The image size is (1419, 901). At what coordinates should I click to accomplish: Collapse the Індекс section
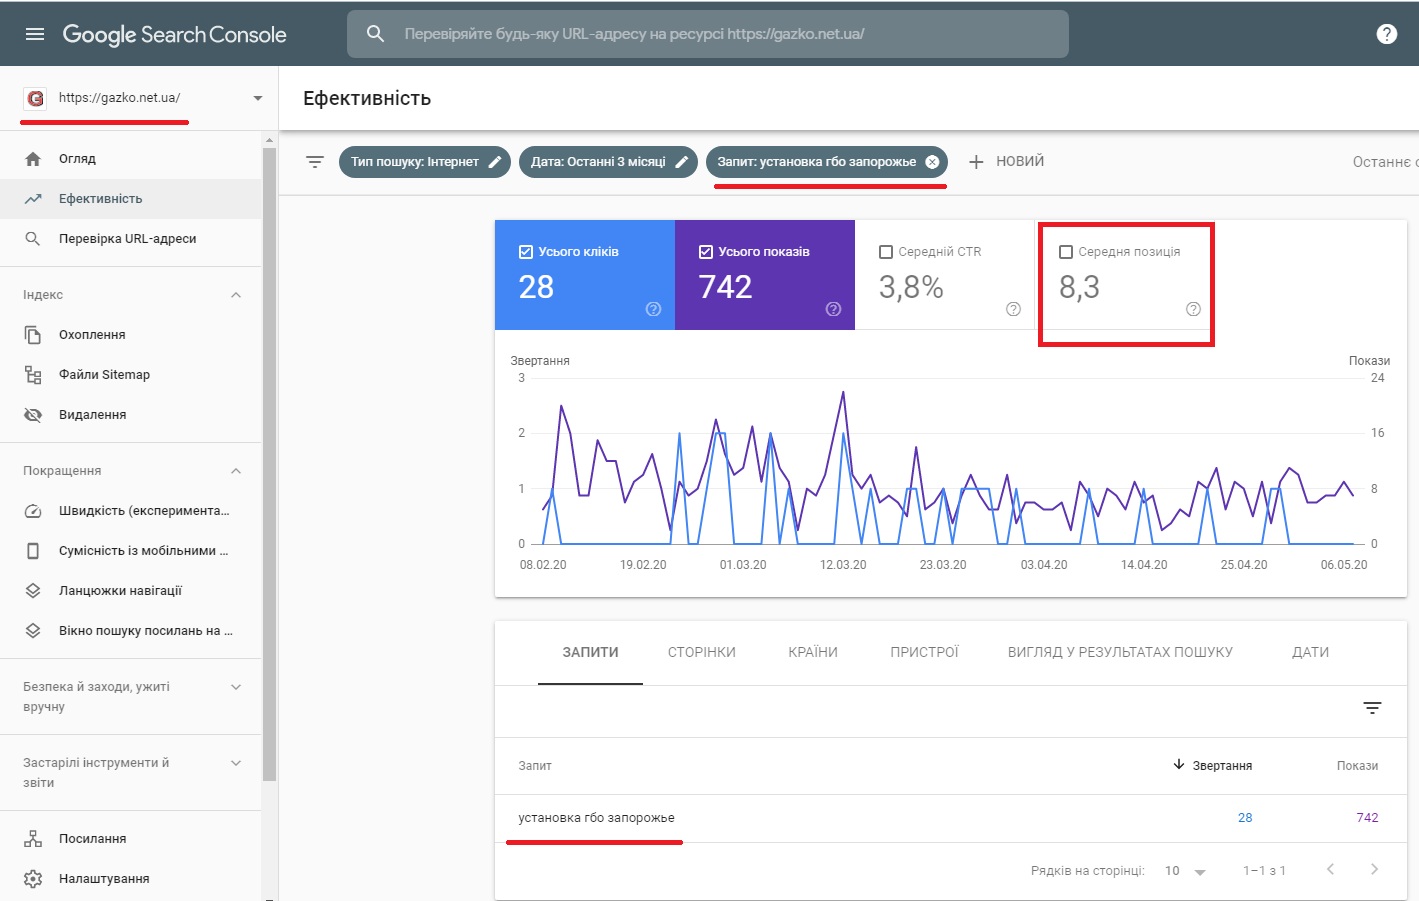[236, 295]
